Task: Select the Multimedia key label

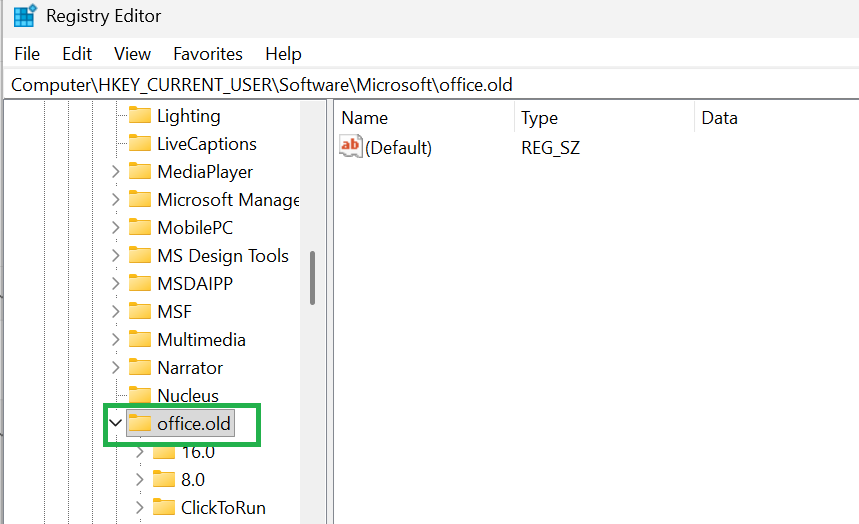Action: pos(201,339)
